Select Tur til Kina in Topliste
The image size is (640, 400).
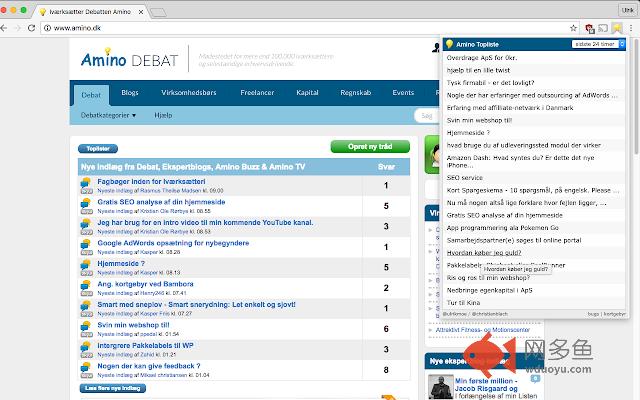point(463,302)
